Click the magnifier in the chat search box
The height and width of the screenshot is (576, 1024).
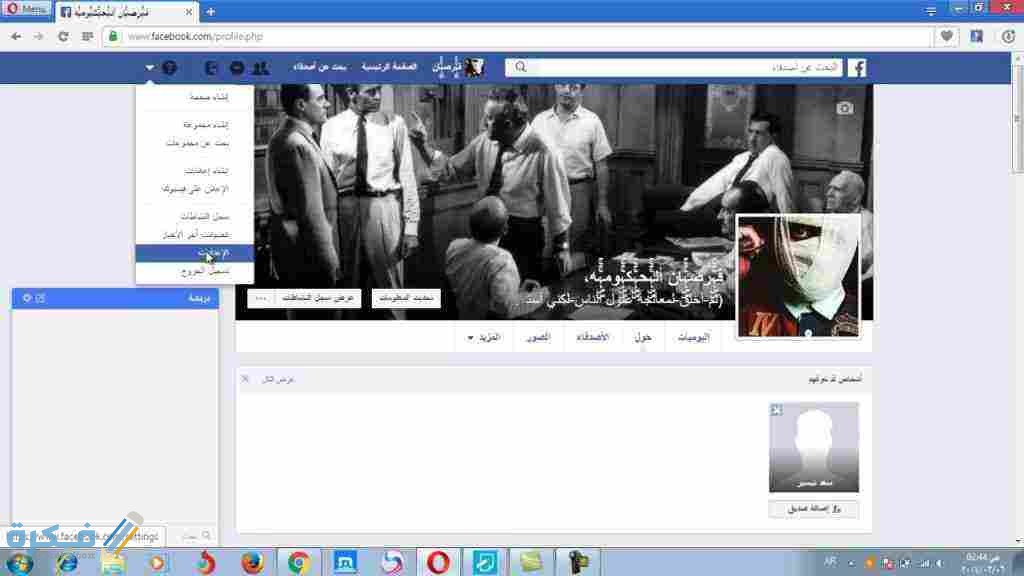tap(206, 536)
